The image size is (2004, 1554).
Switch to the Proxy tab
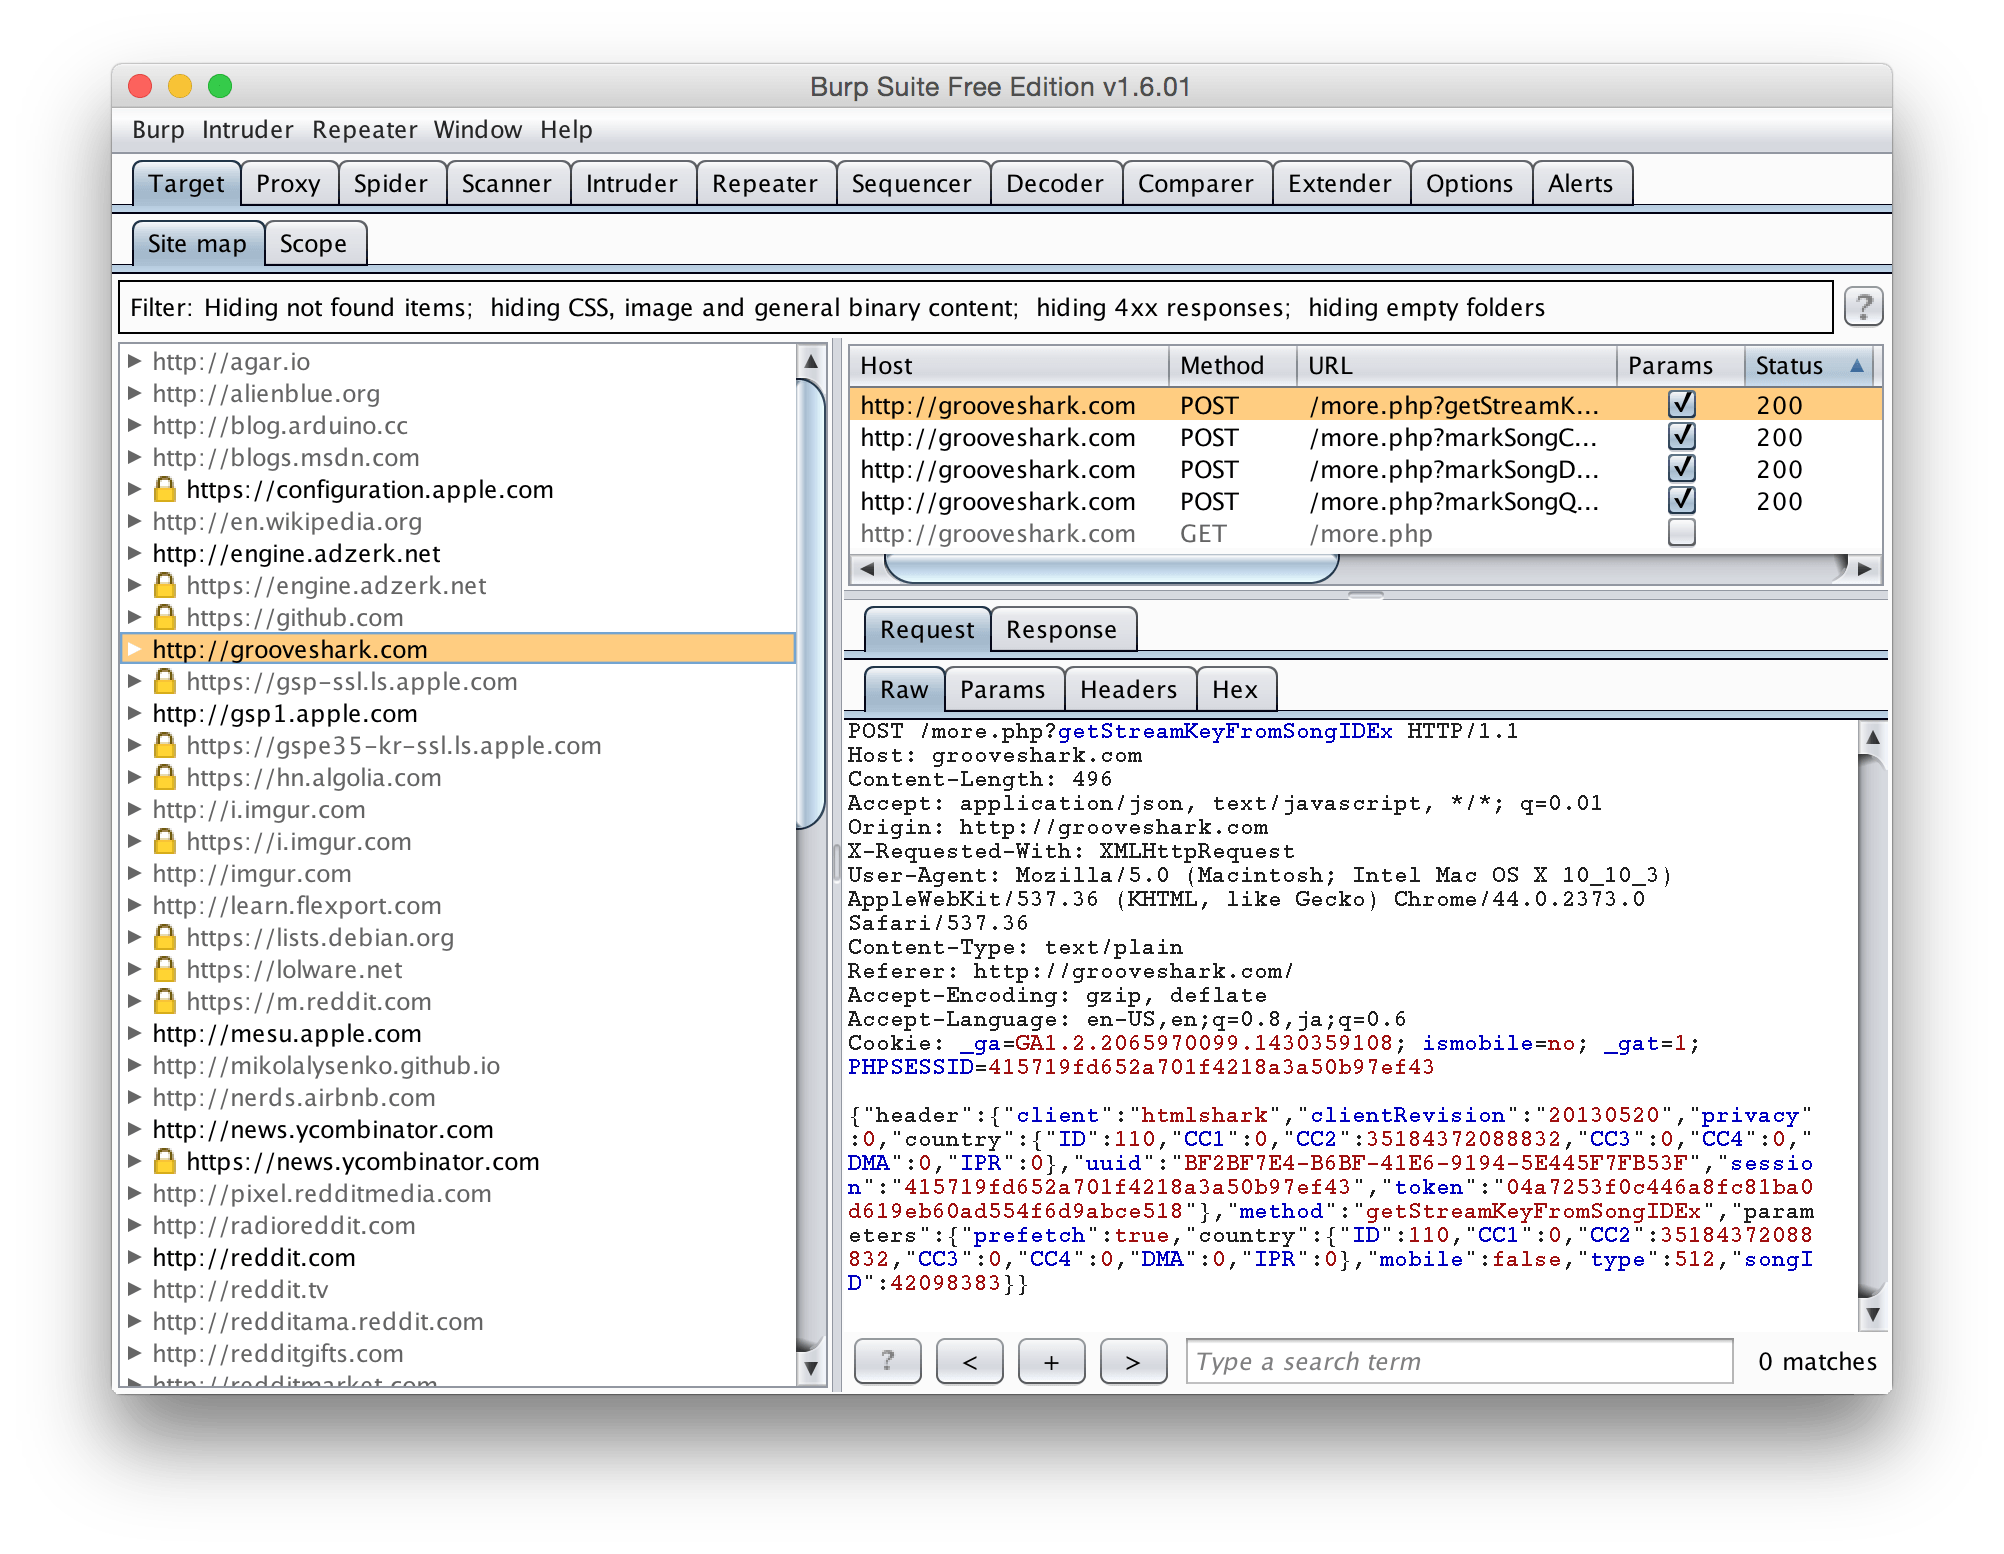[x=288, y=183]
